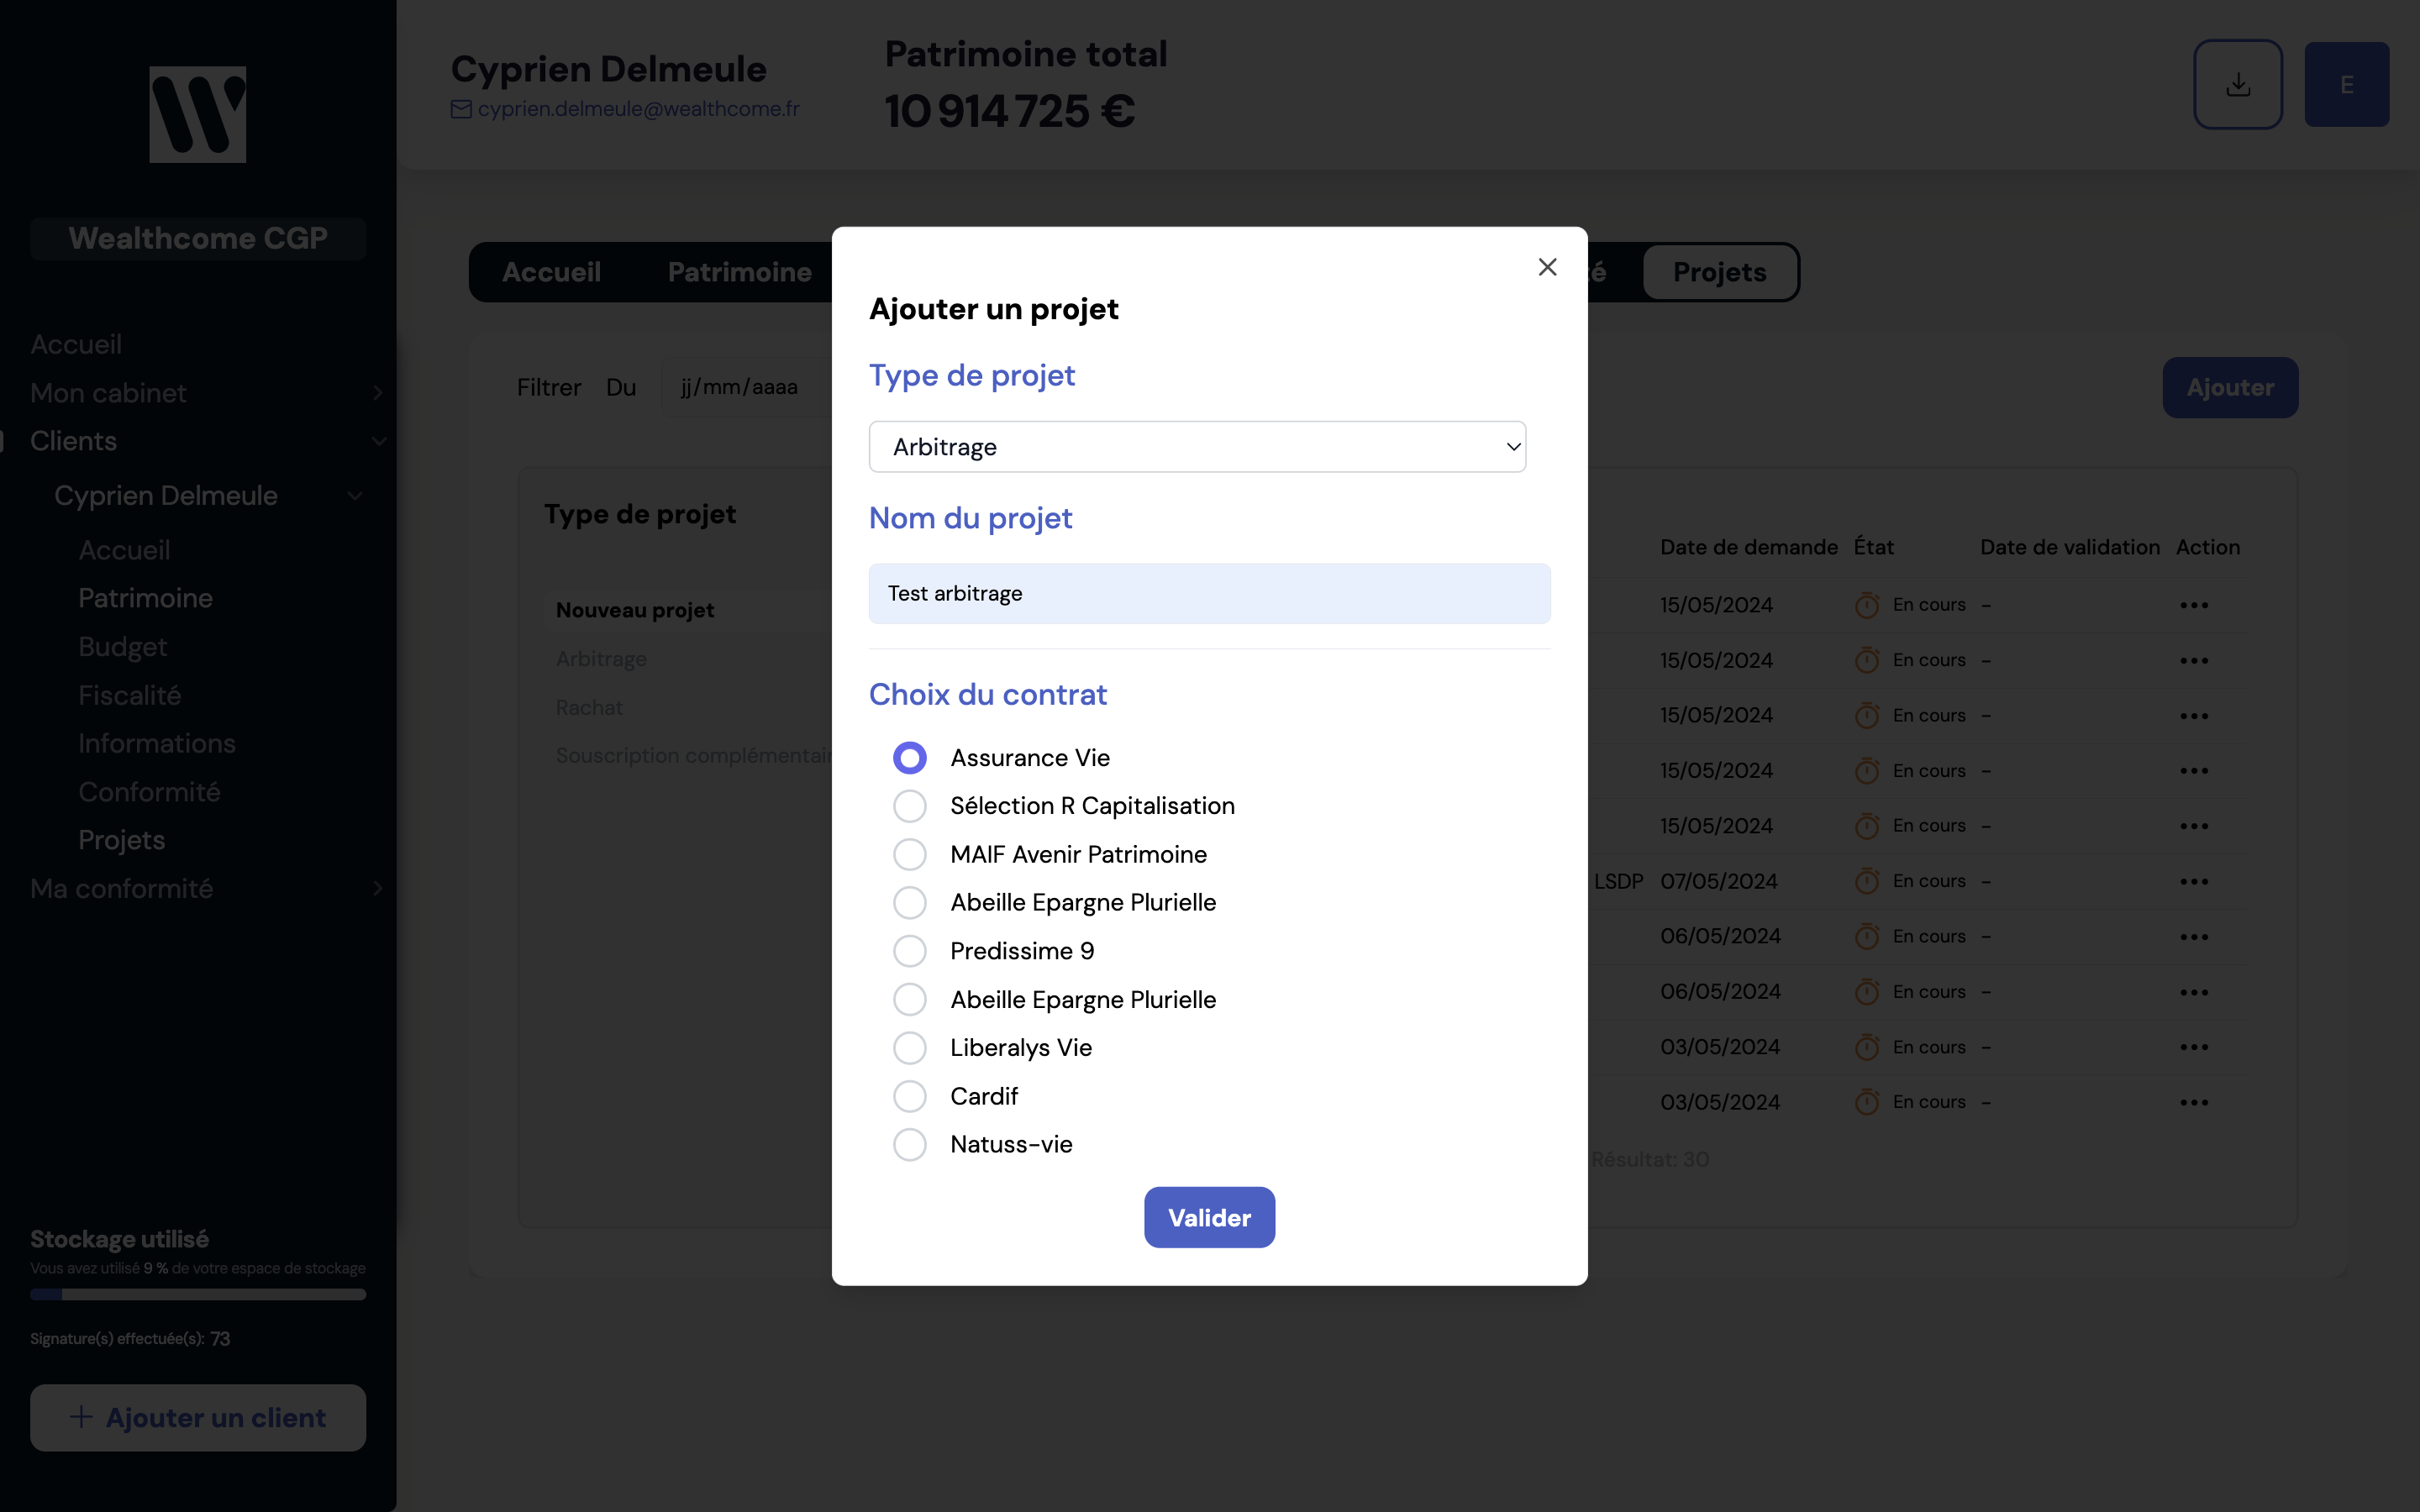Collapse the Clients sidebar chevron
The width and height of the screenshot is (2420, 1512).
click(378, 441)
